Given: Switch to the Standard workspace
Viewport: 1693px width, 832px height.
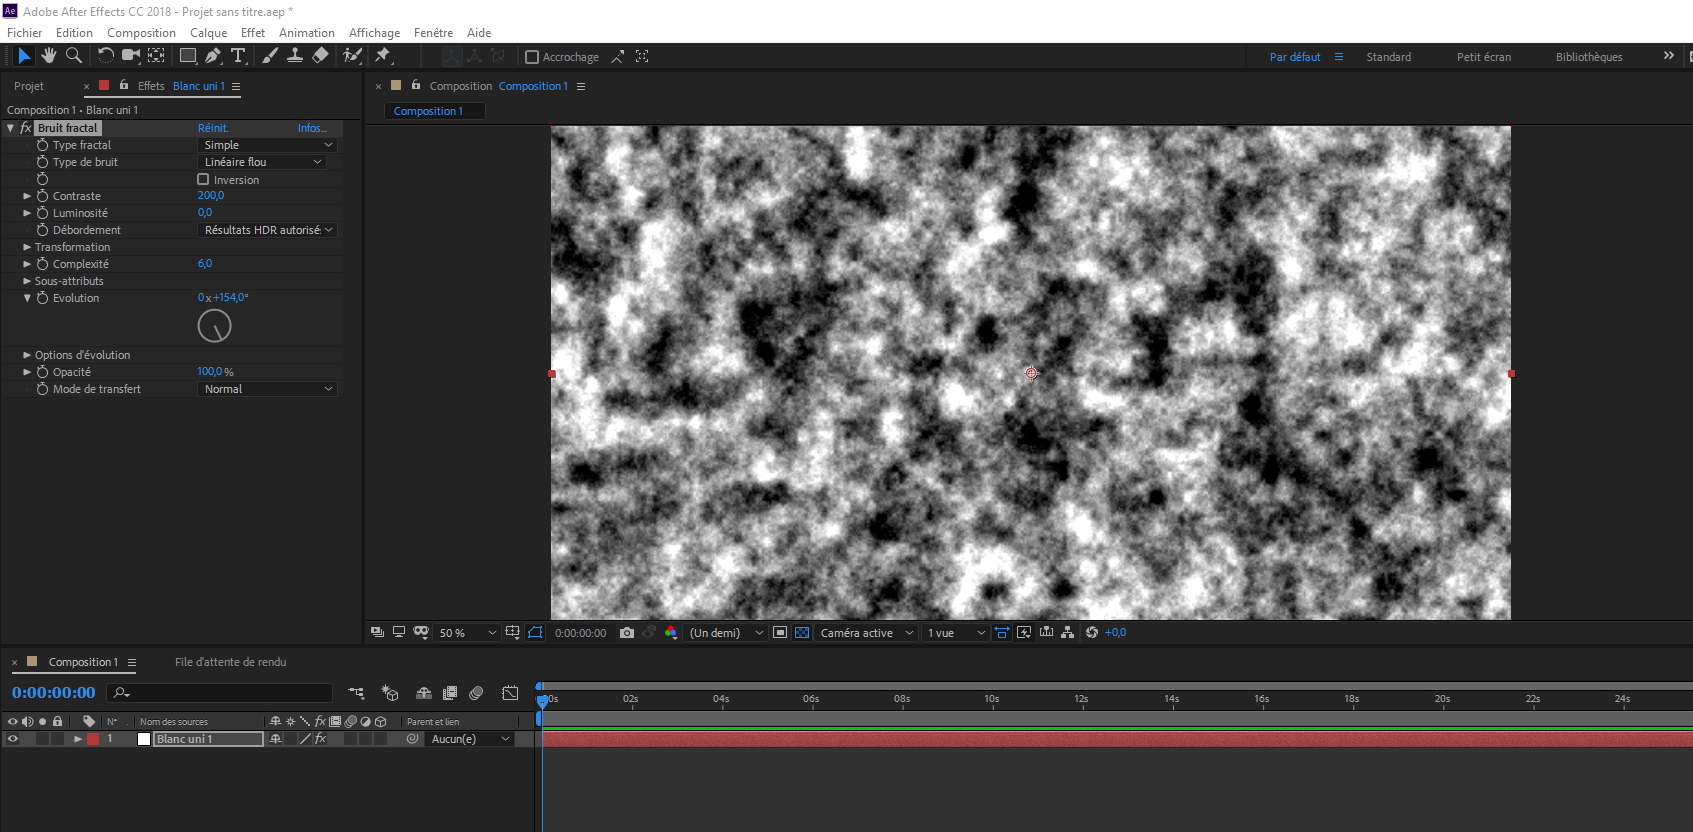Looking at the screenshot, I should [1388, 57].
